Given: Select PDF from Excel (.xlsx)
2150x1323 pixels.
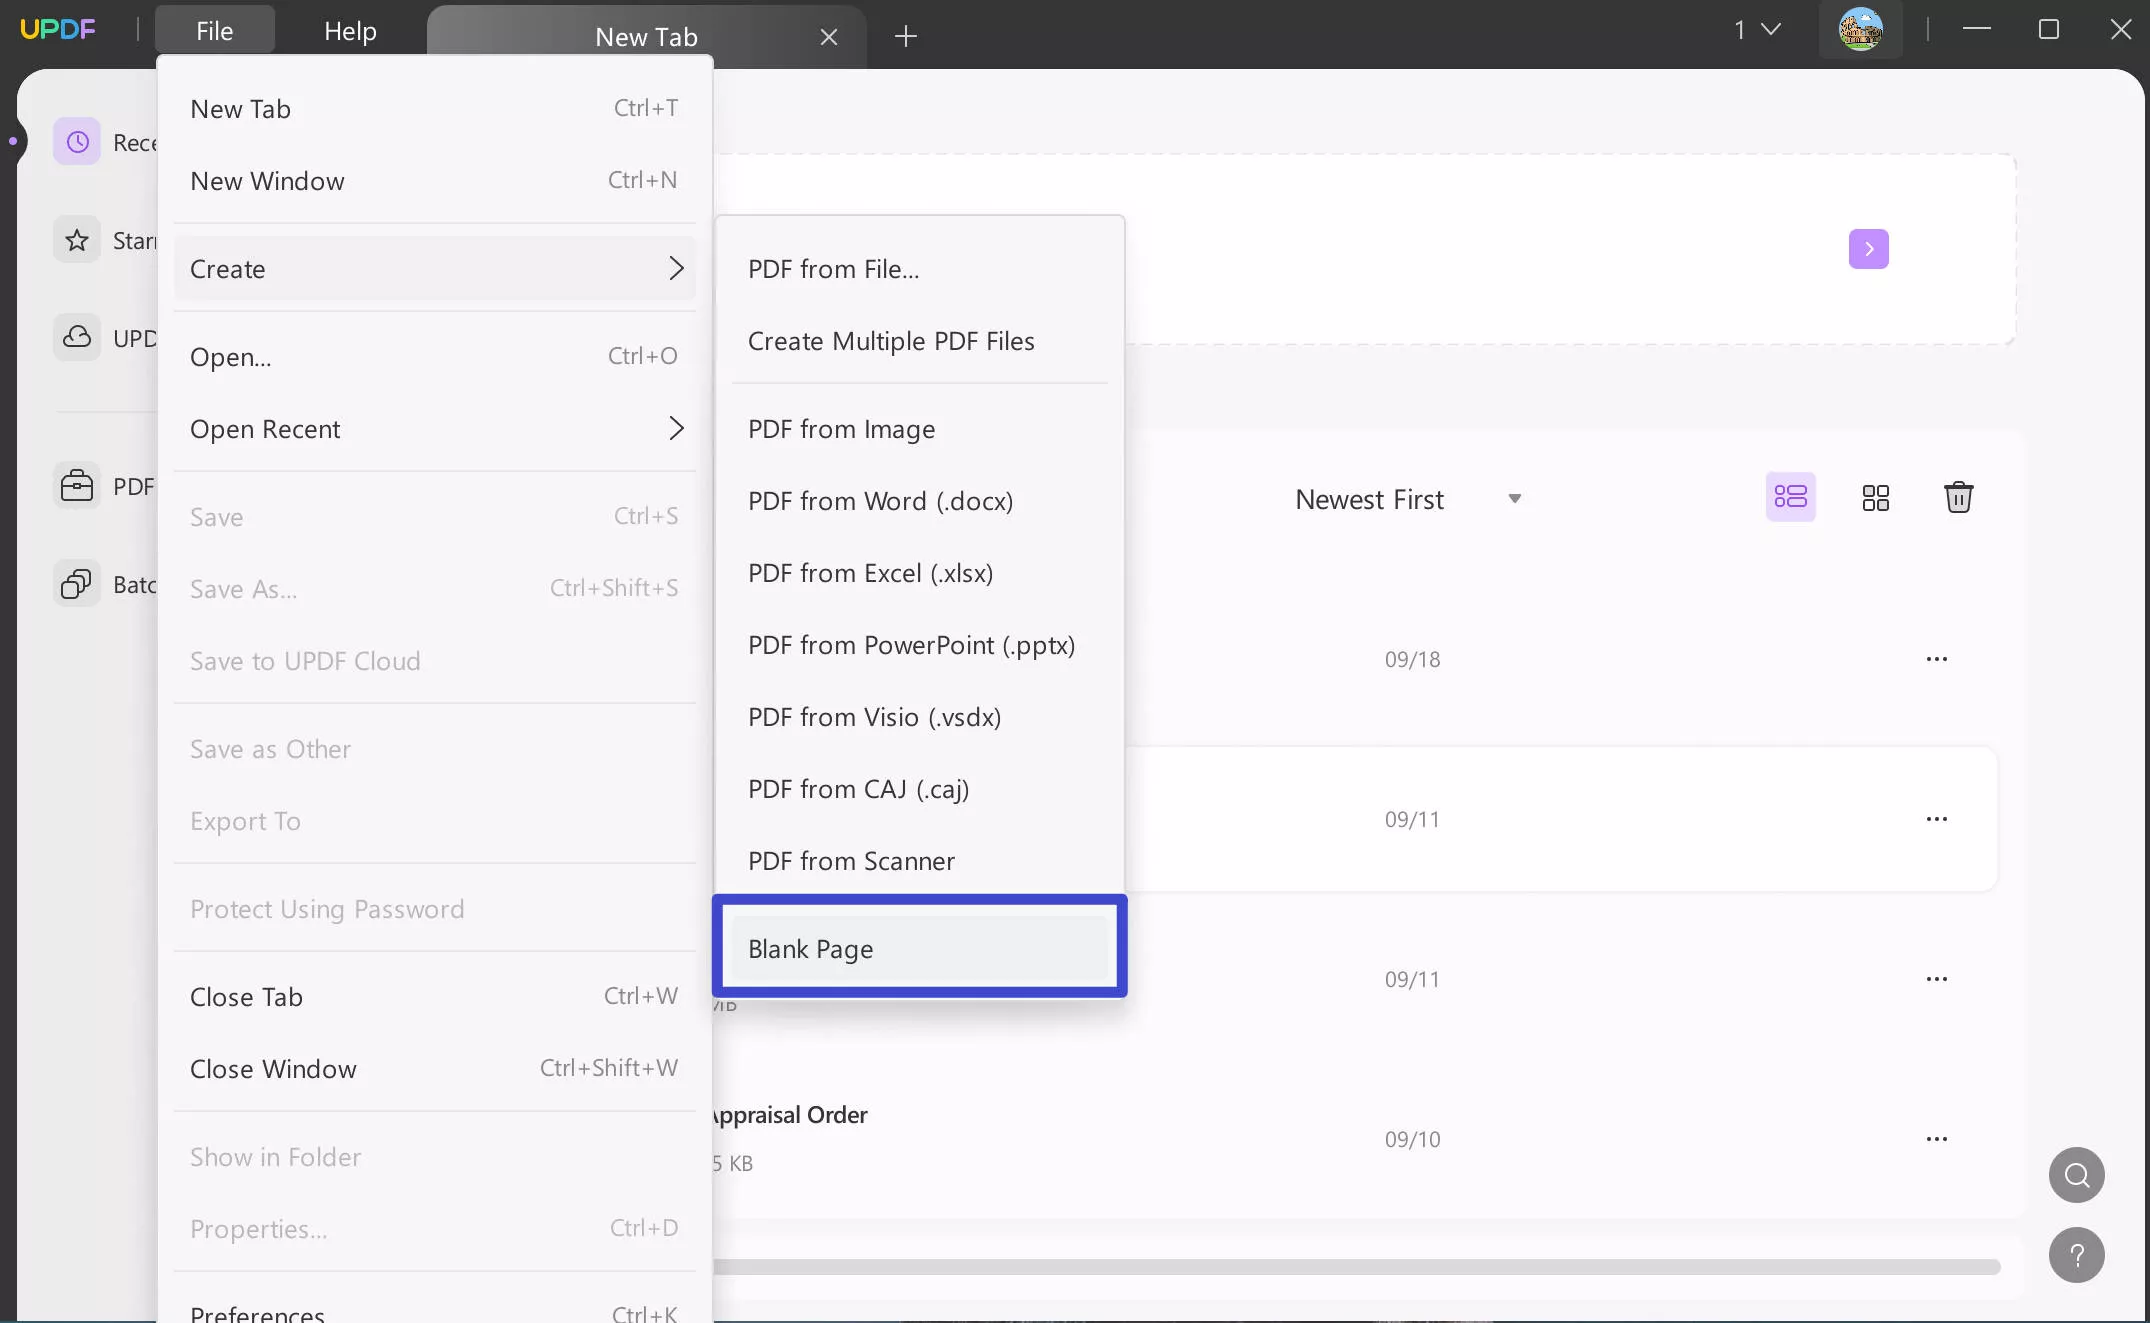Looking at the screenshot, I should pyautogui.click(x=919, y=573).
